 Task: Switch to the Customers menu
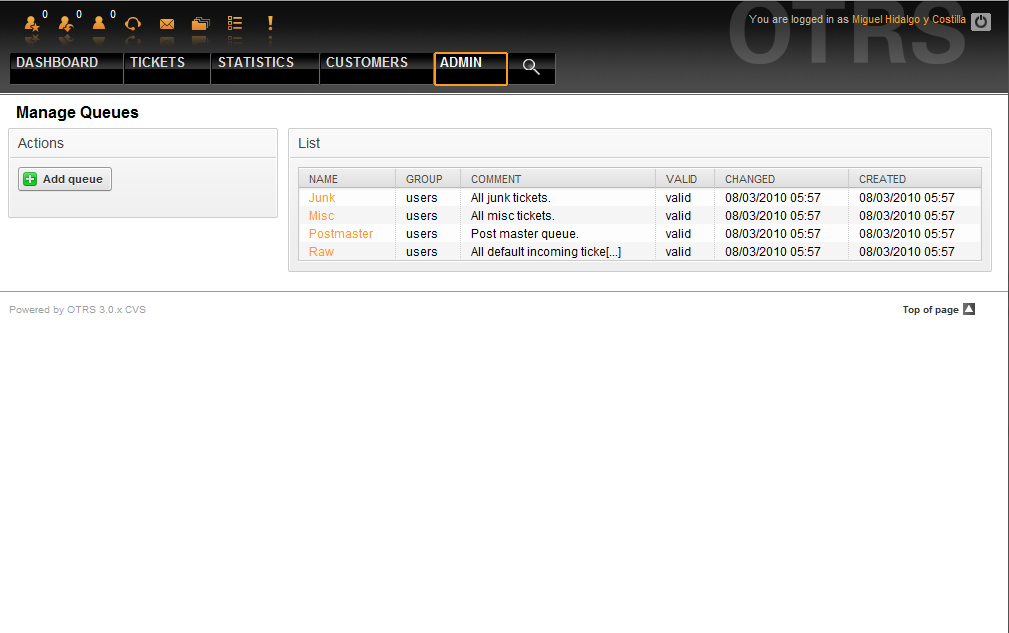click(x=367, y=63)
